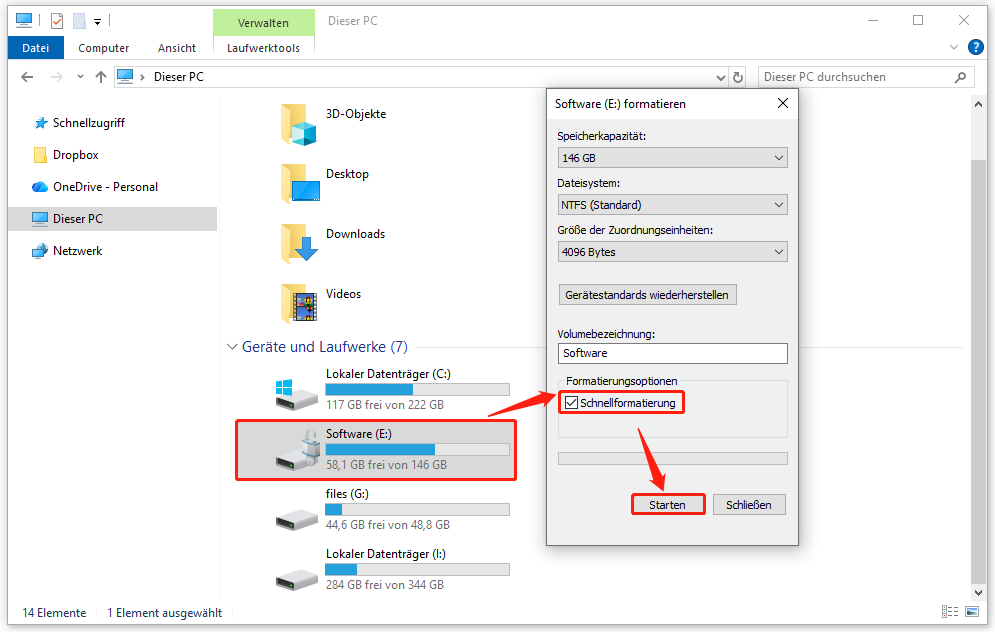
Task: Switch to large thumbnails view in status bar
Action: (971, 611)
